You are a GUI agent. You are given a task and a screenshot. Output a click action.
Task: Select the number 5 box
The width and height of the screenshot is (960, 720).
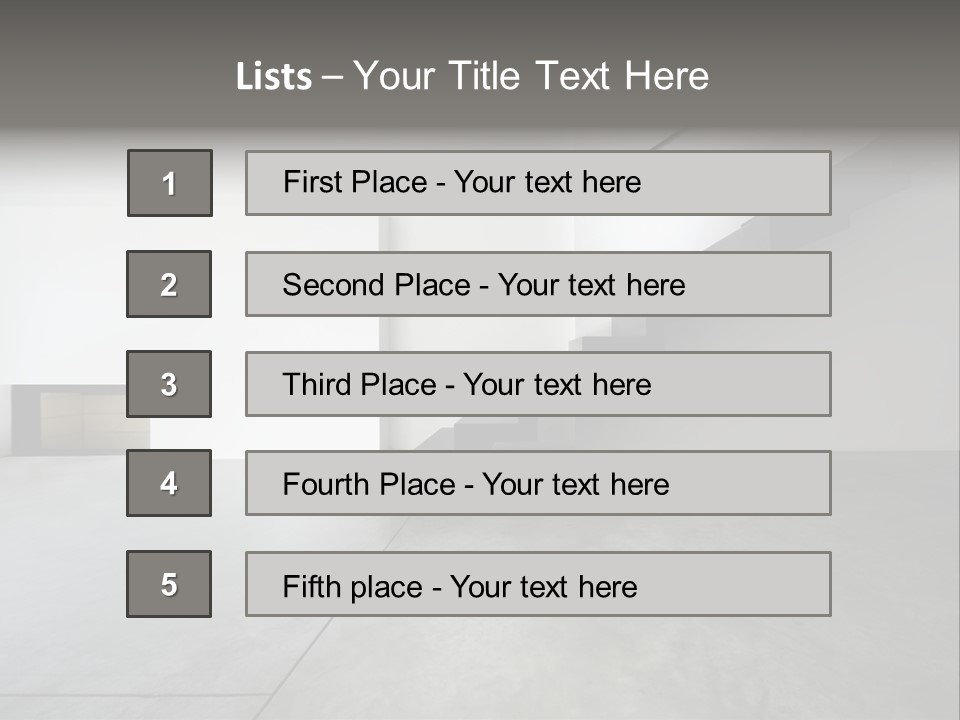tap(169, 584)
